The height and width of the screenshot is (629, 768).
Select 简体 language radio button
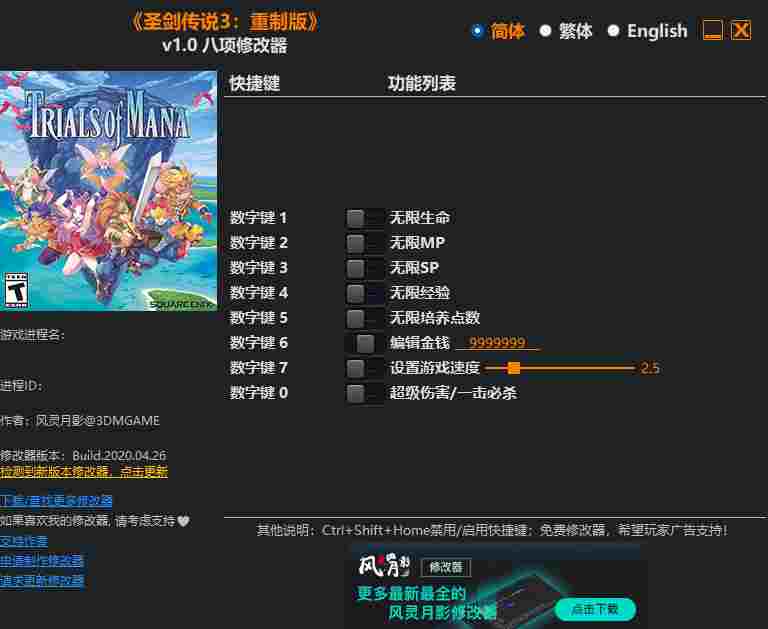pyautogui.click(x=477, y=31)
